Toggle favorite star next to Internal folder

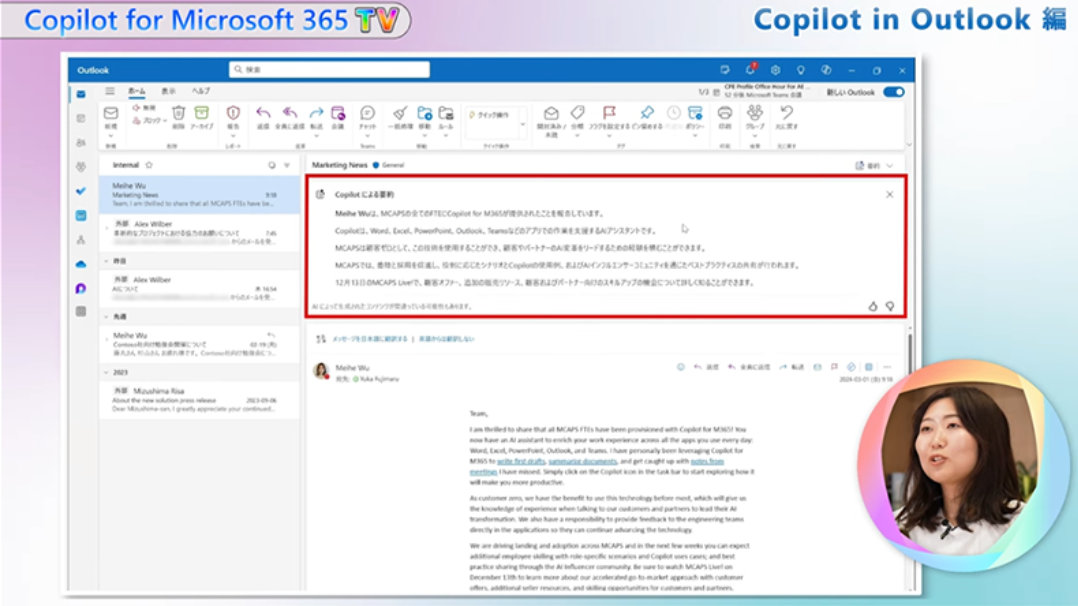click(x=149, y=164)
